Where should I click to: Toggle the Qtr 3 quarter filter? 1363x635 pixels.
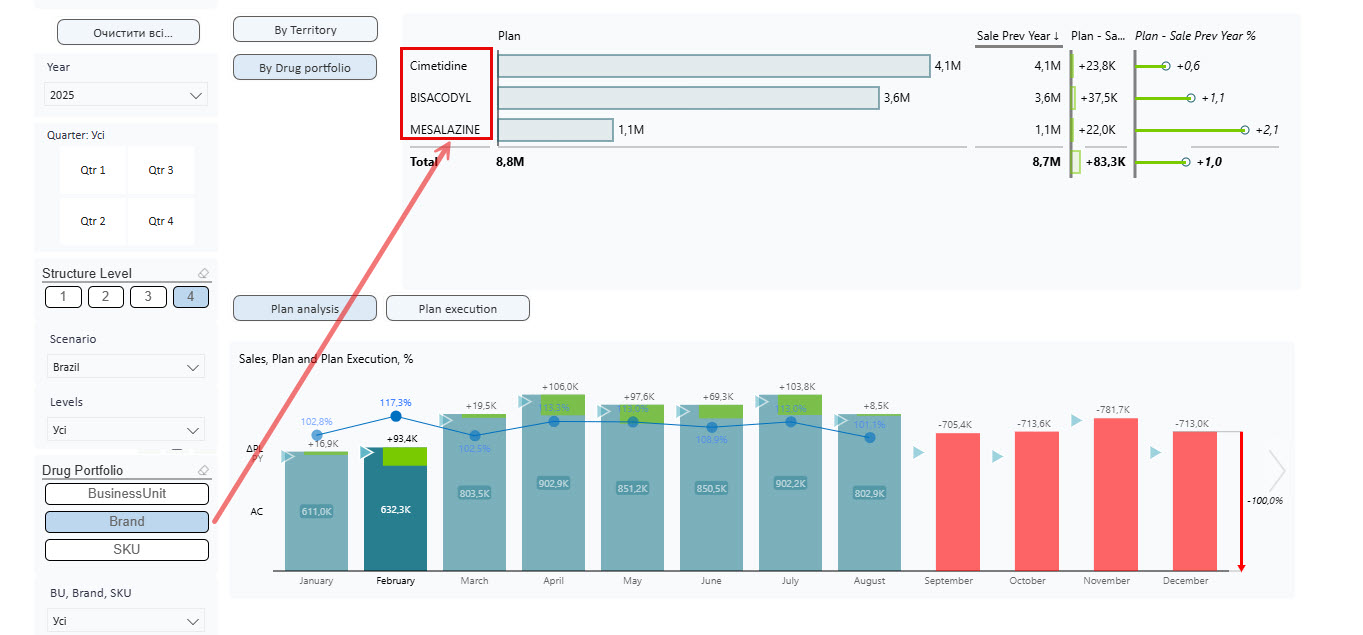point(160,170)
